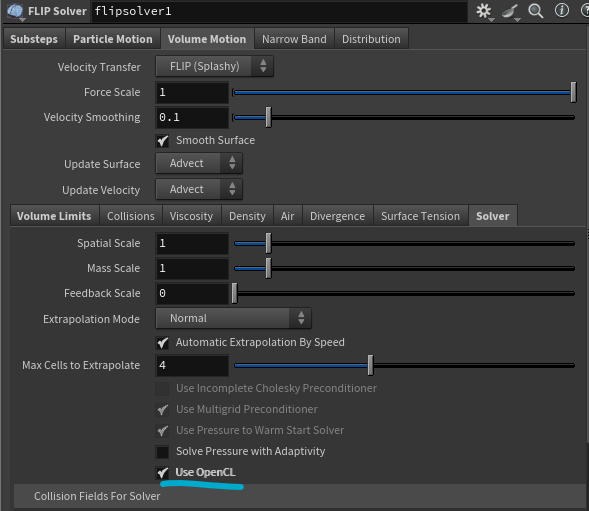Toggle the Smooth Surface checkbox
The image size is (589, 511).
[163, 141]
